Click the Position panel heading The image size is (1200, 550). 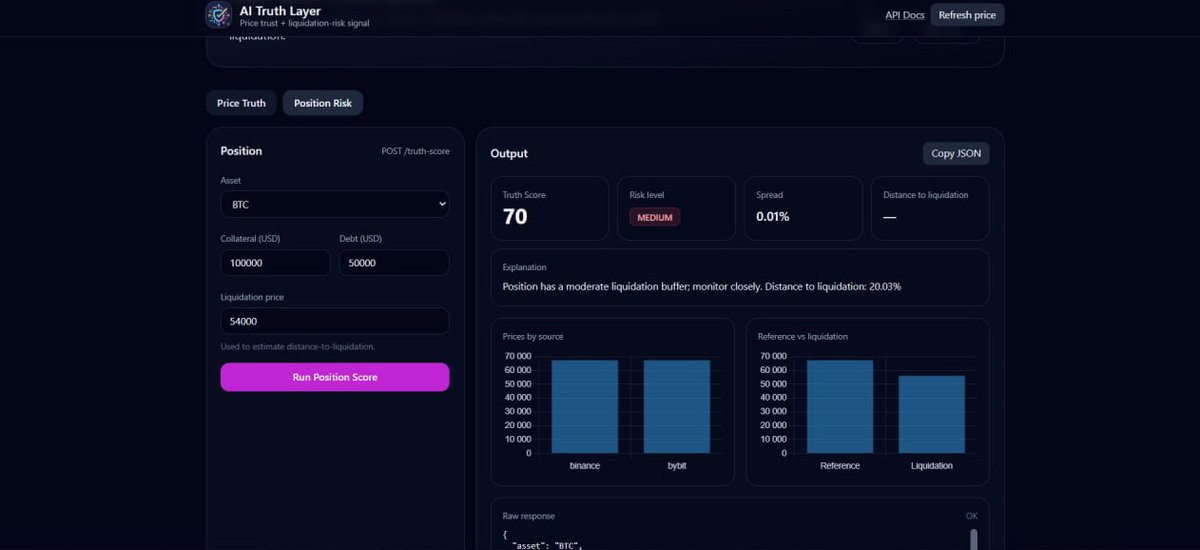pyautogui.click(x=241, y=151)
